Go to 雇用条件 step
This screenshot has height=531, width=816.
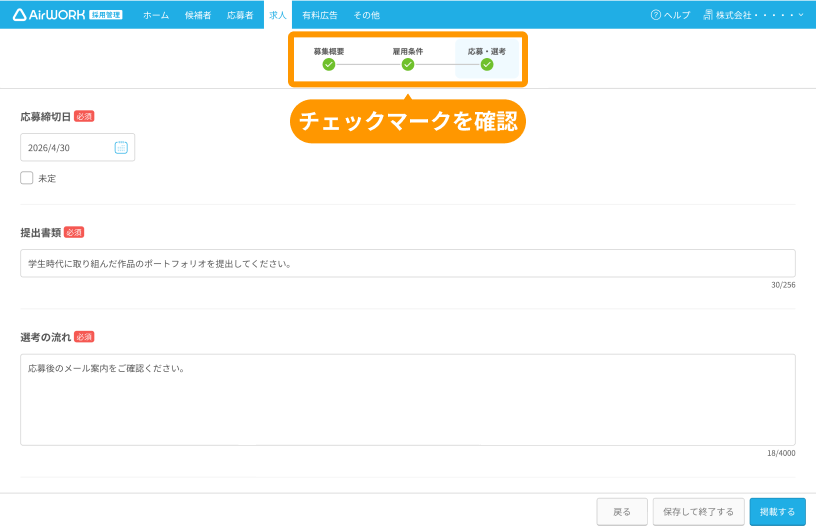click(408, 51)
